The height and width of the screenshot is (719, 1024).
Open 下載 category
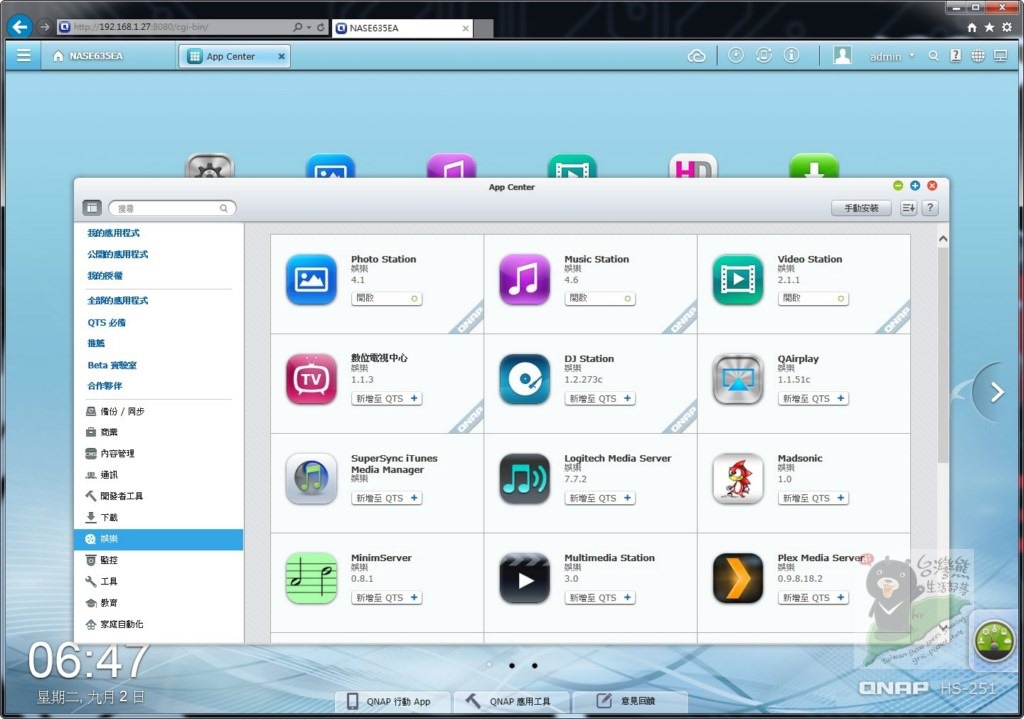(102, 518)
